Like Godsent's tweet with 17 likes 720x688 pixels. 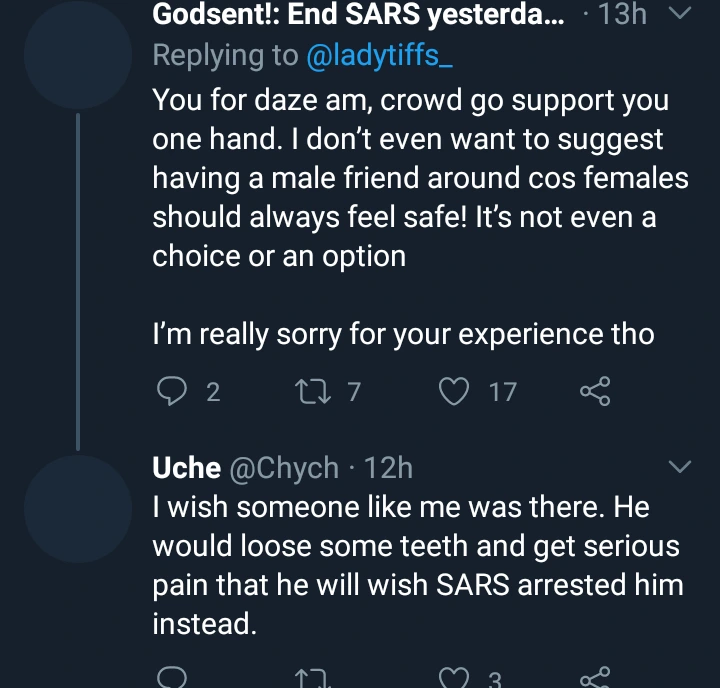(x=455, y=392)
